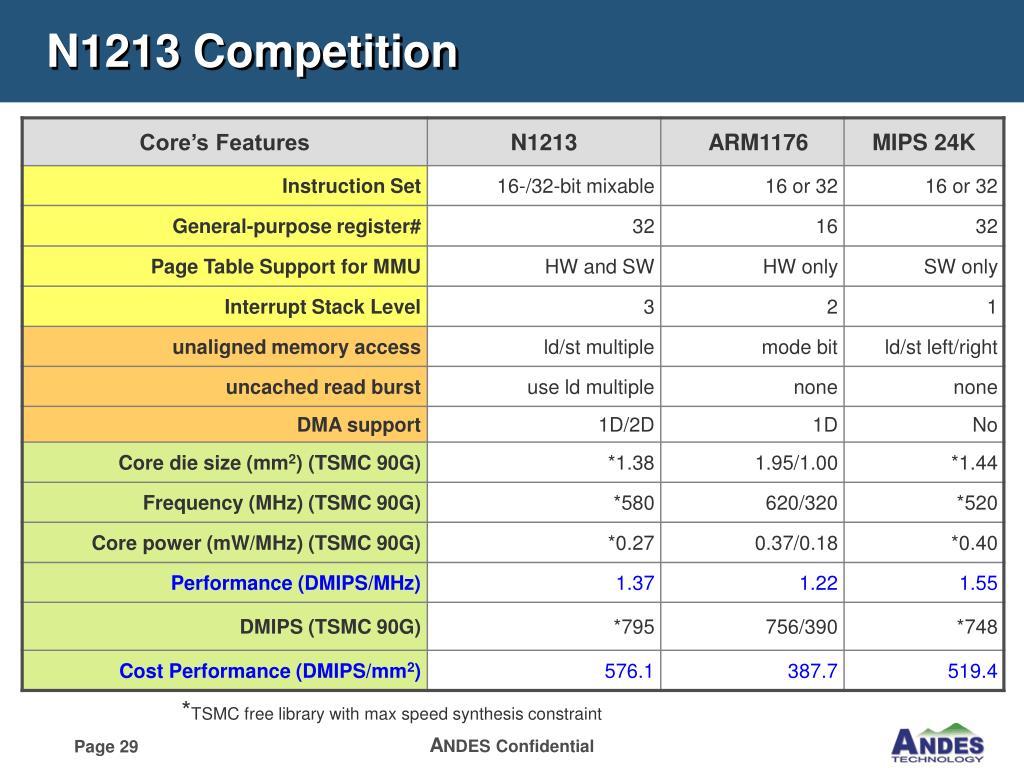Select the Page Table Support for MMU label
Image resolution: width=1024 pixels, height=768 pixels.
tap(285, 266)
